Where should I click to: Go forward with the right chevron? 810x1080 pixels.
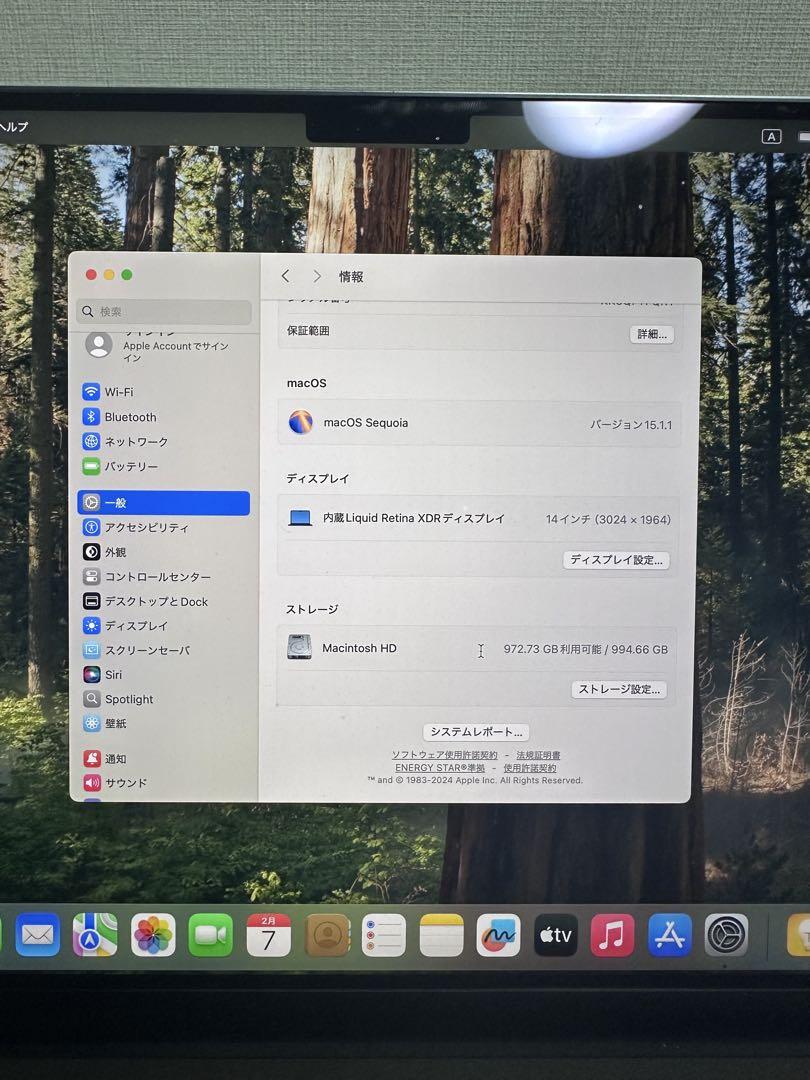click(x=317, y=276)
